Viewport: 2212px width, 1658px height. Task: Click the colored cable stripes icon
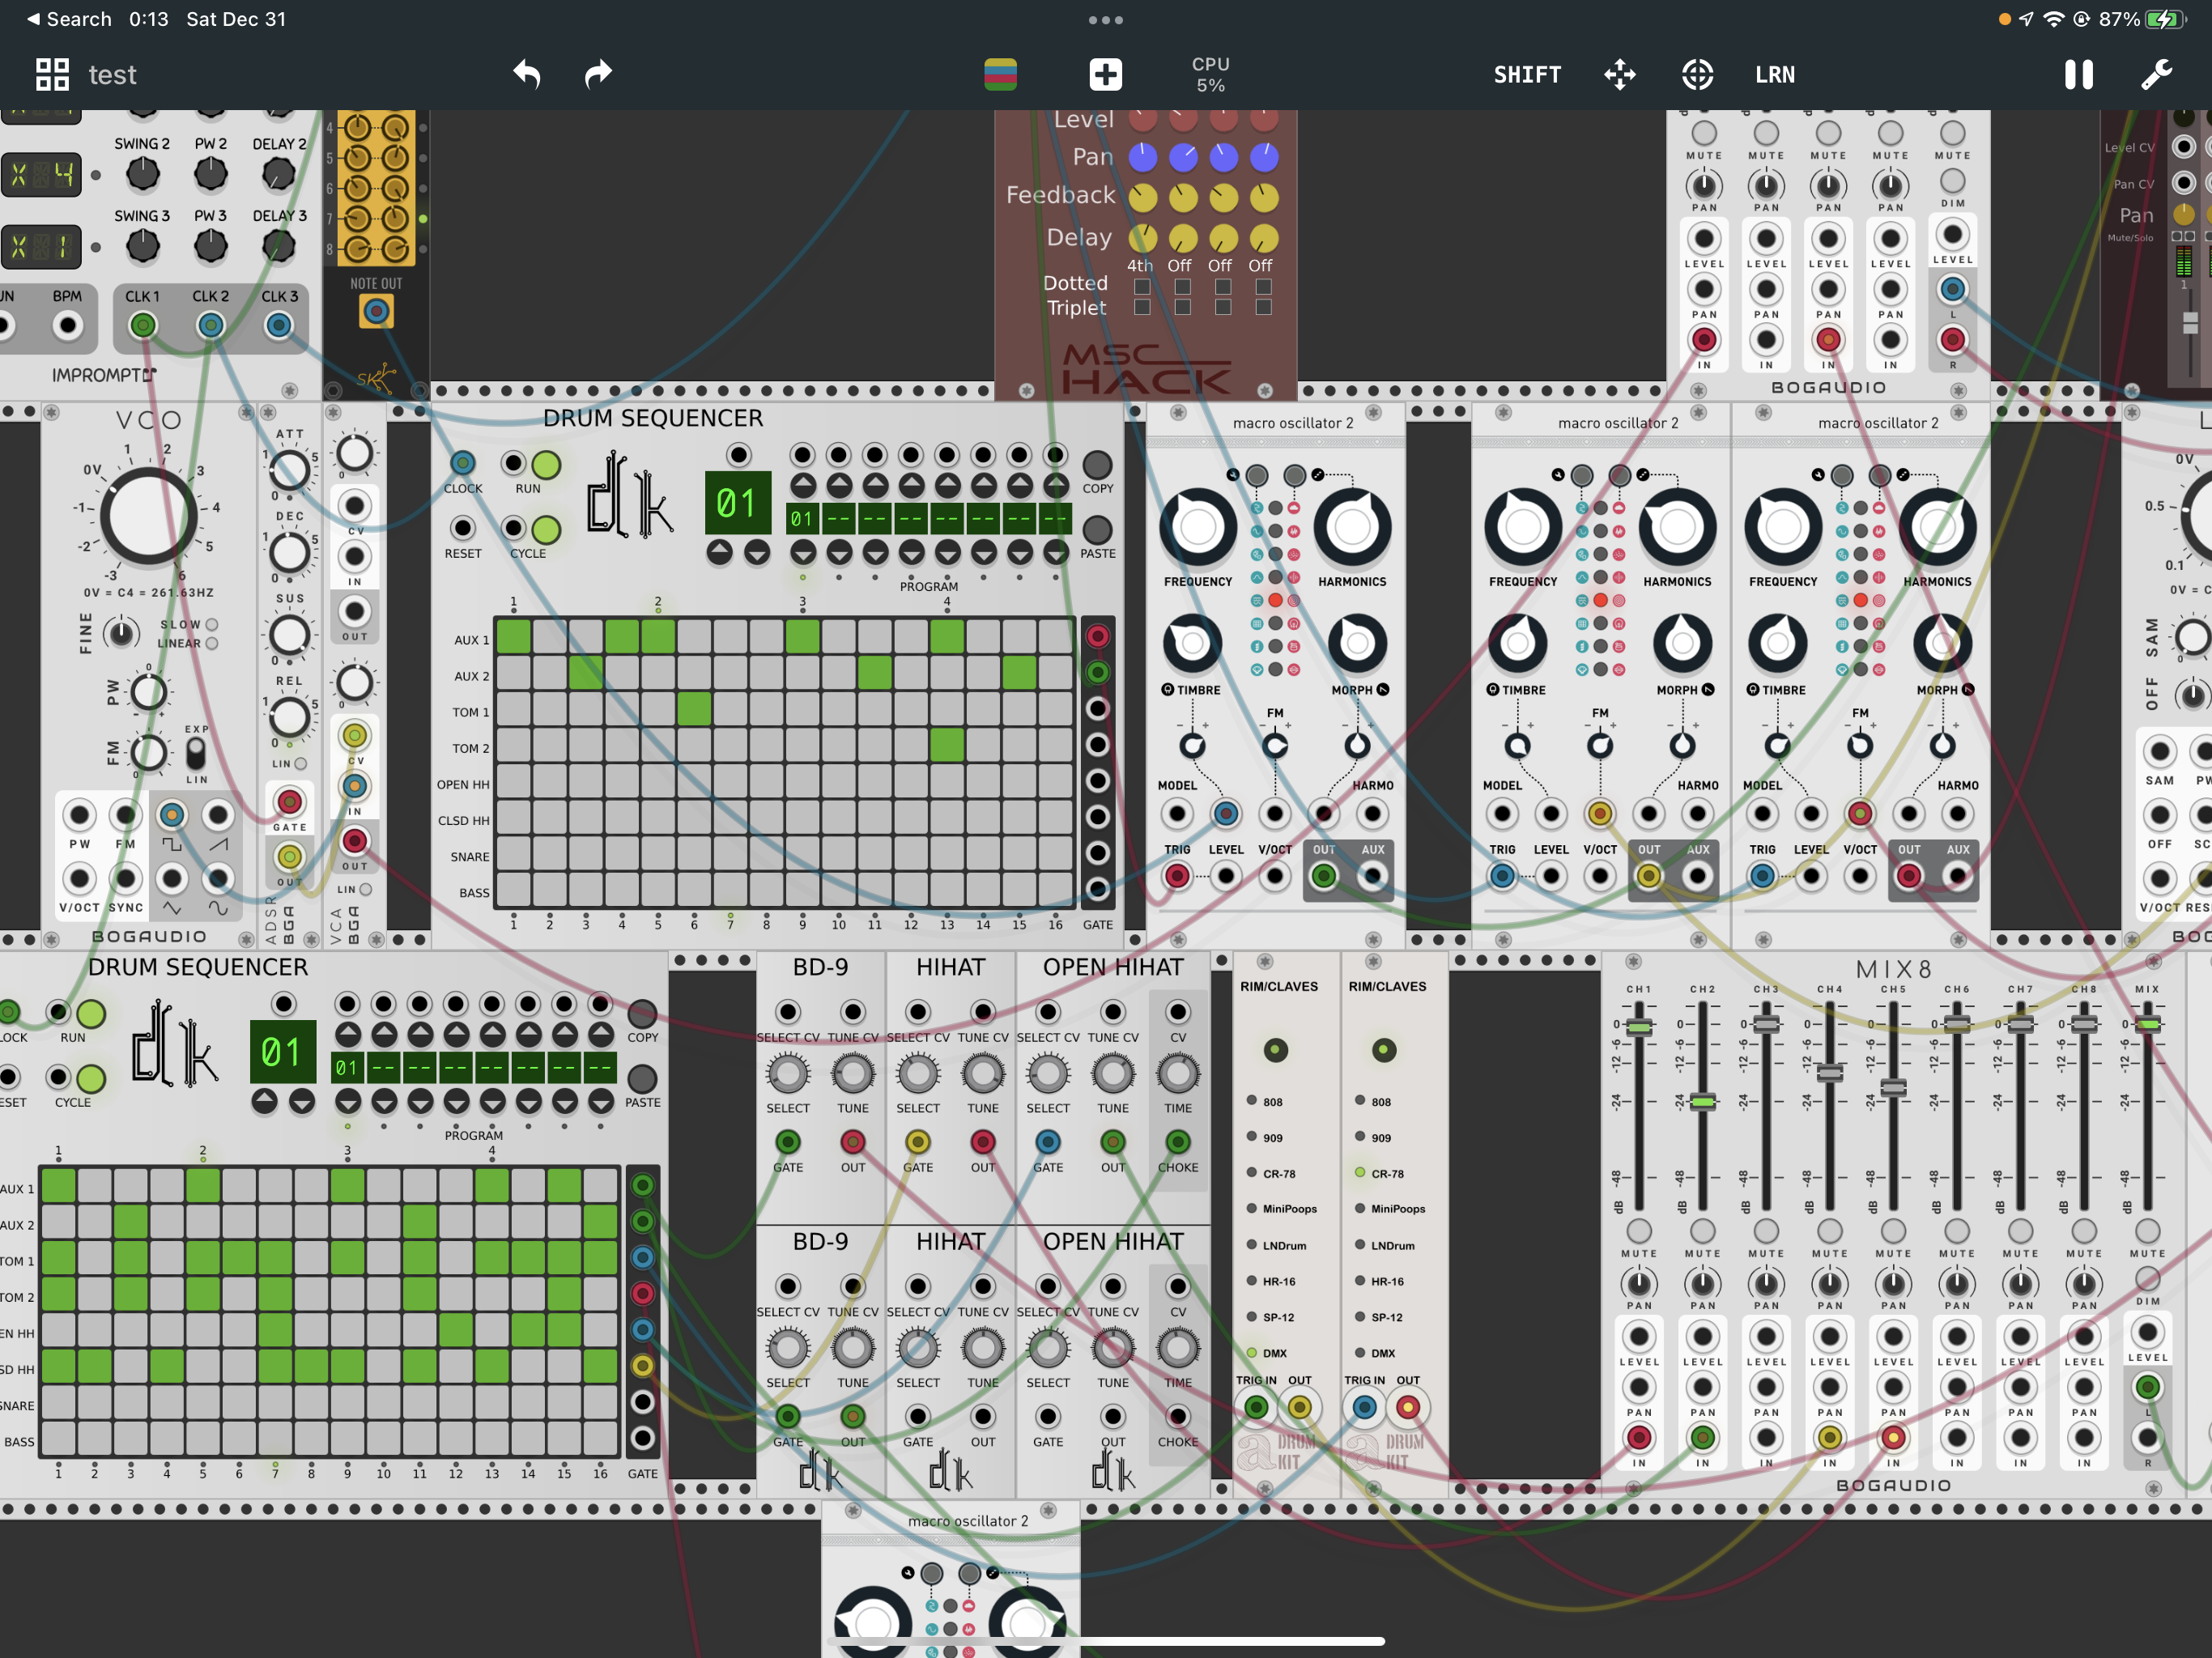point(1000,74)
